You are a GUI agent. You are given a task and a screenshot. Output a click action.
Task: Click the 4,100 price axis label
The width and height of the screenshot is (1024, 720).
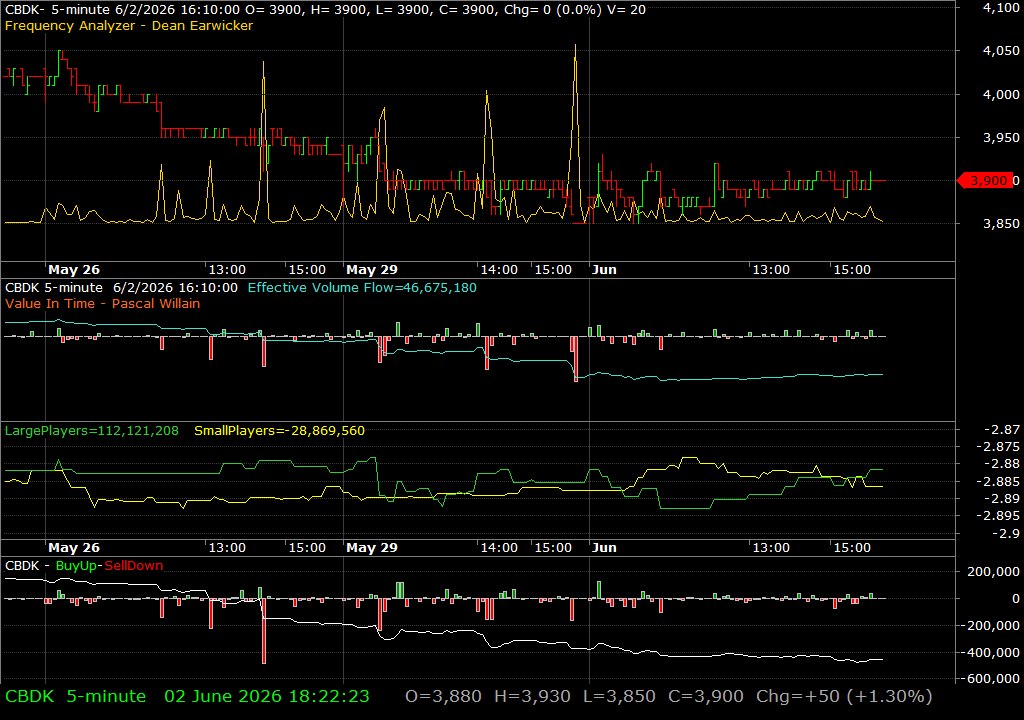coord(1000,8)
